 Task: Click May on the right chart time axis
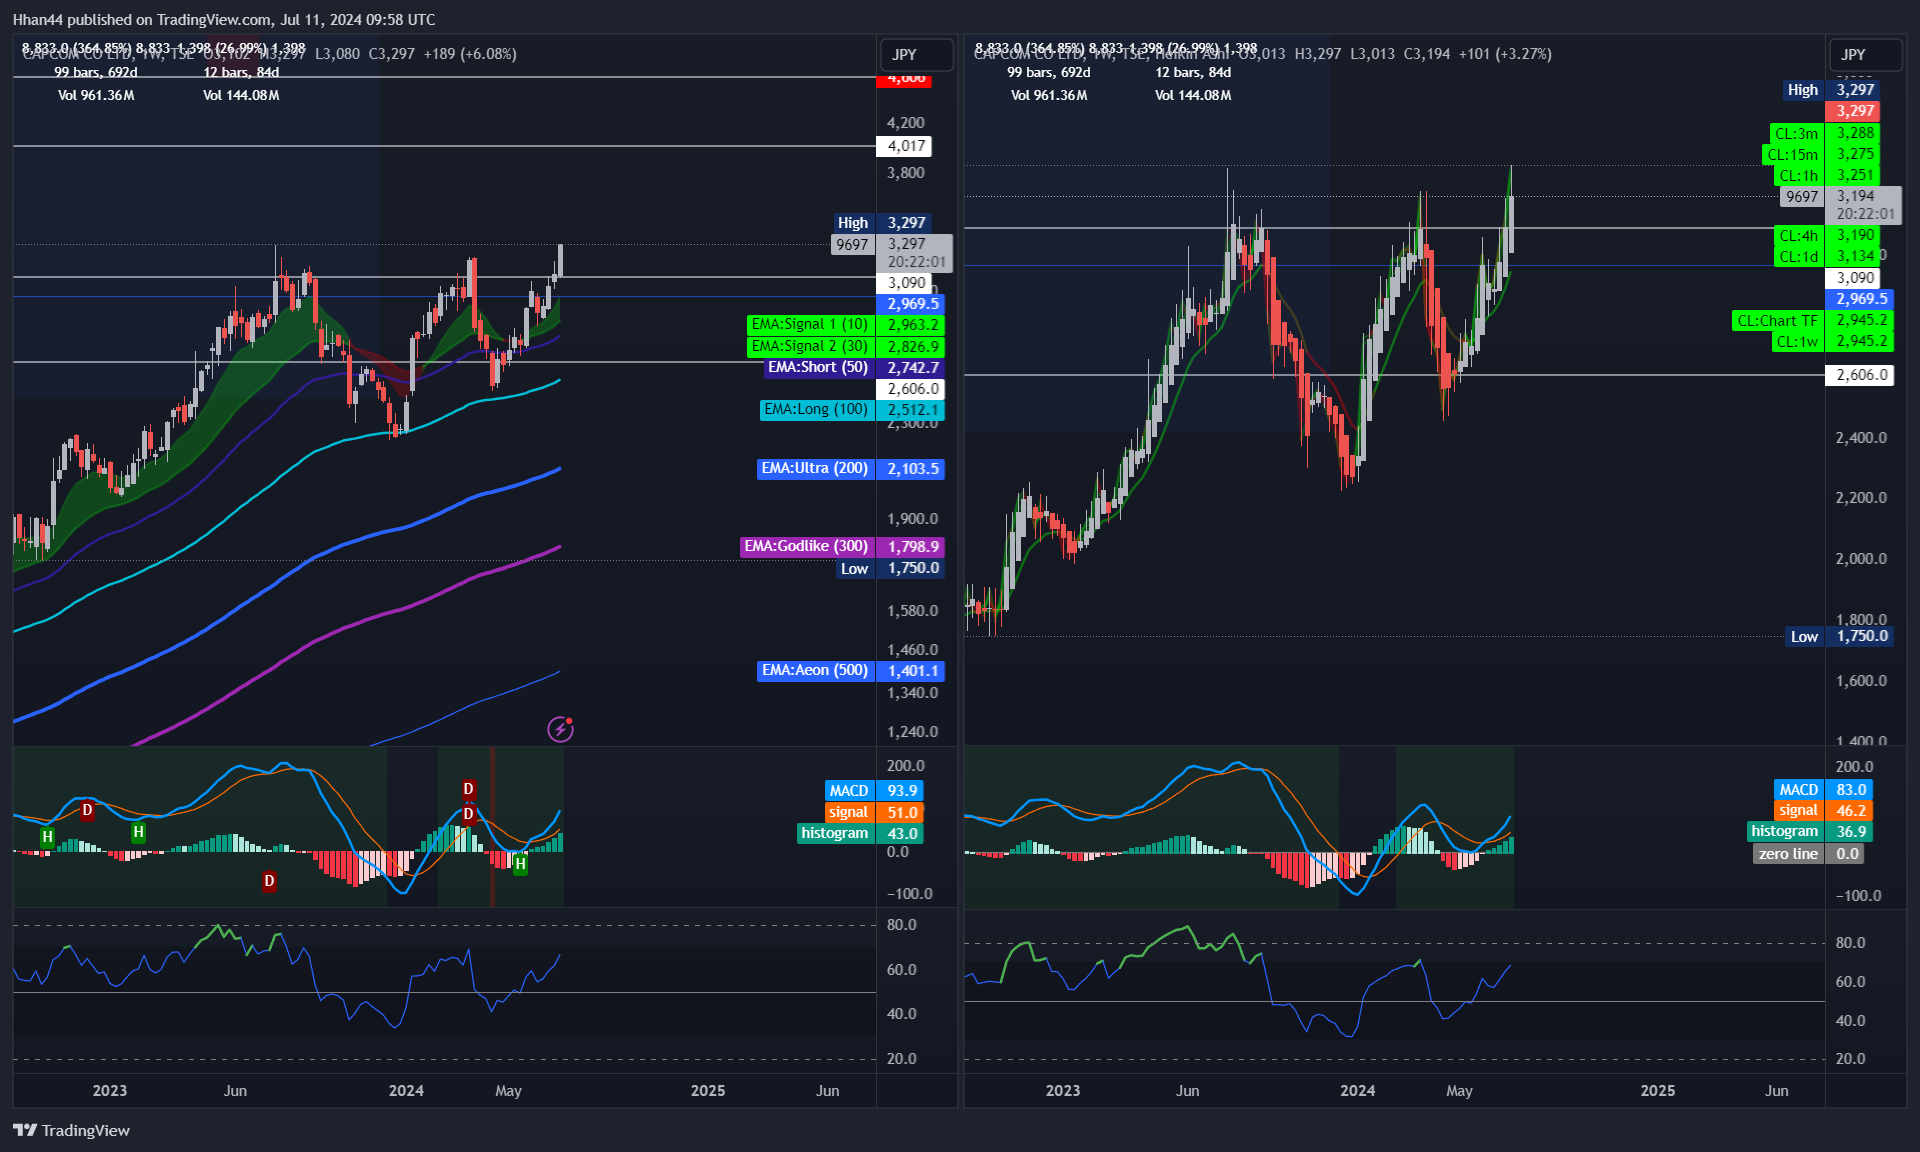point(1459,1091)
